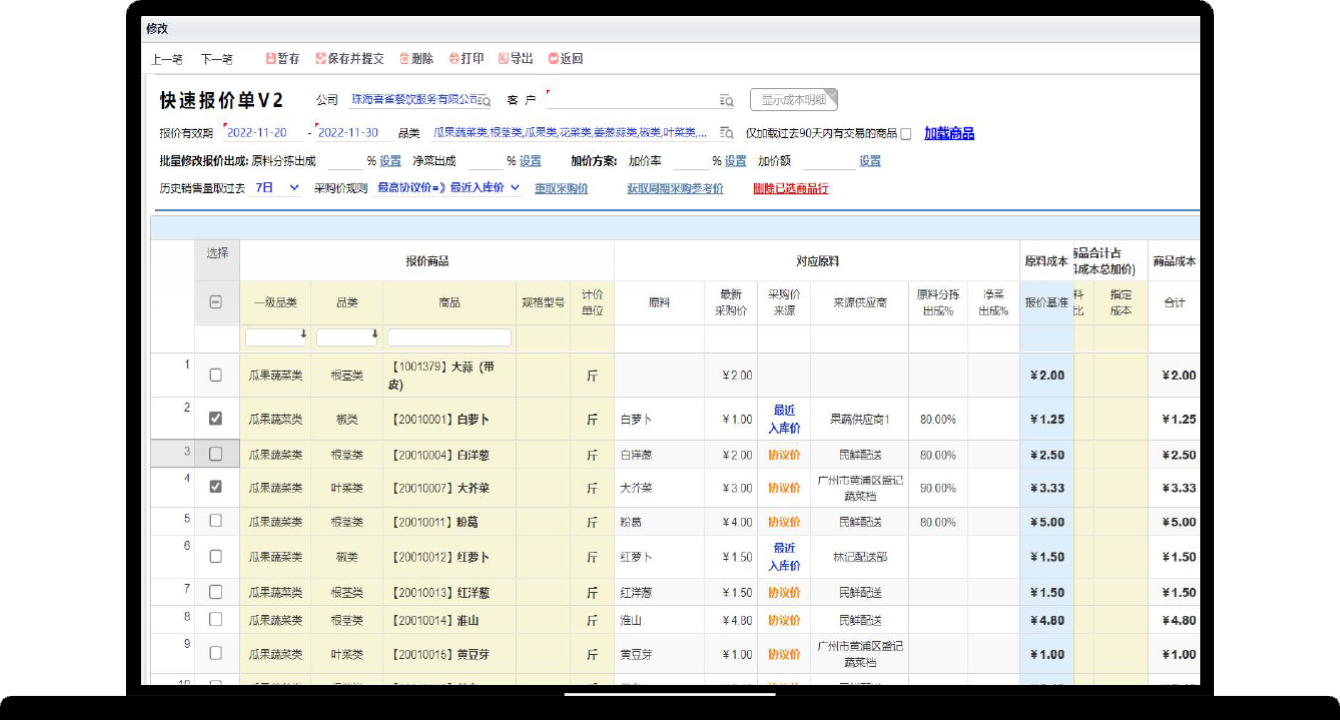Click the 商品 column header
1340x720 pixels.
pyautogui.click(x=449, y=302)
